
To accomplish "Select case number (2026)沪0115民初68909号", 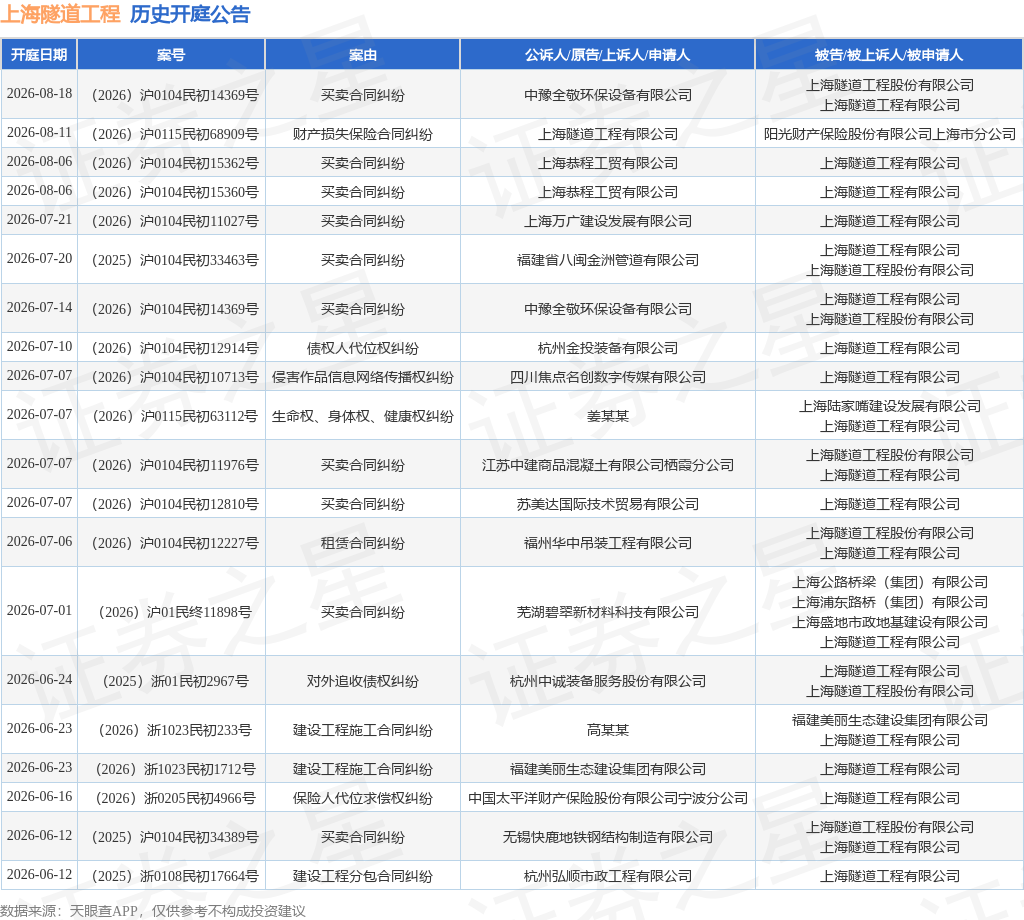I will [175, 135].
